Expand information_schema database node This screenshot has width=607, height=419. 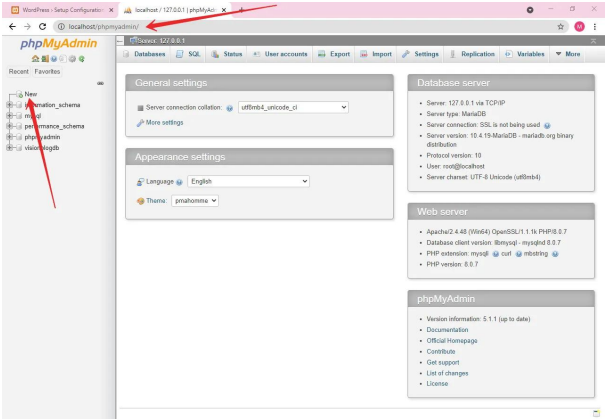(x=10, y=105)
